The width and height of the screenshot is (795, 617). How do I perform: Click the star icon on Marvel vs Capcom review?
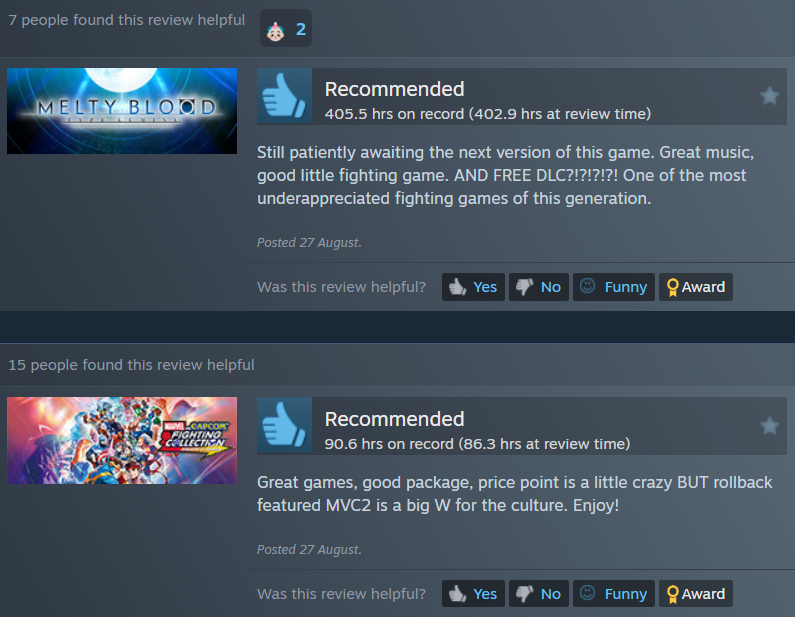[769, 425]
